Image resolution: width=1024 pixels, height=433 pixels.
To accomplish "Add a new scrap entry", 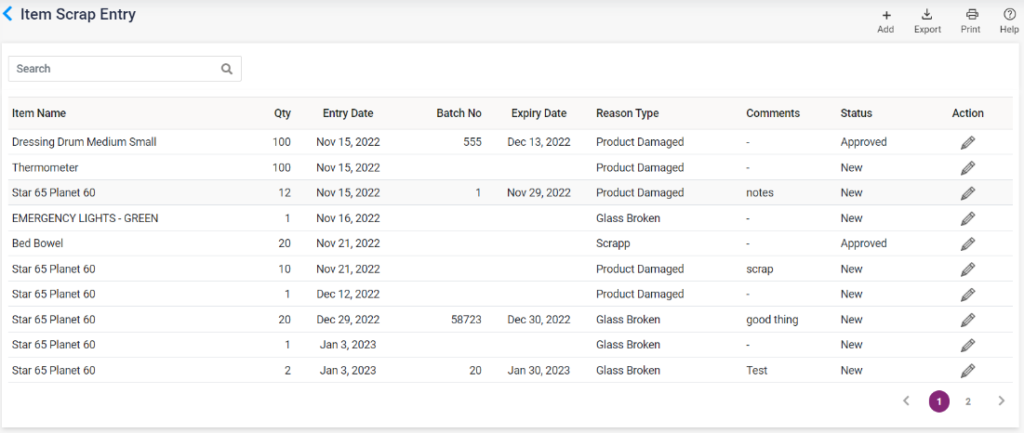I will (x=885, y=20).
